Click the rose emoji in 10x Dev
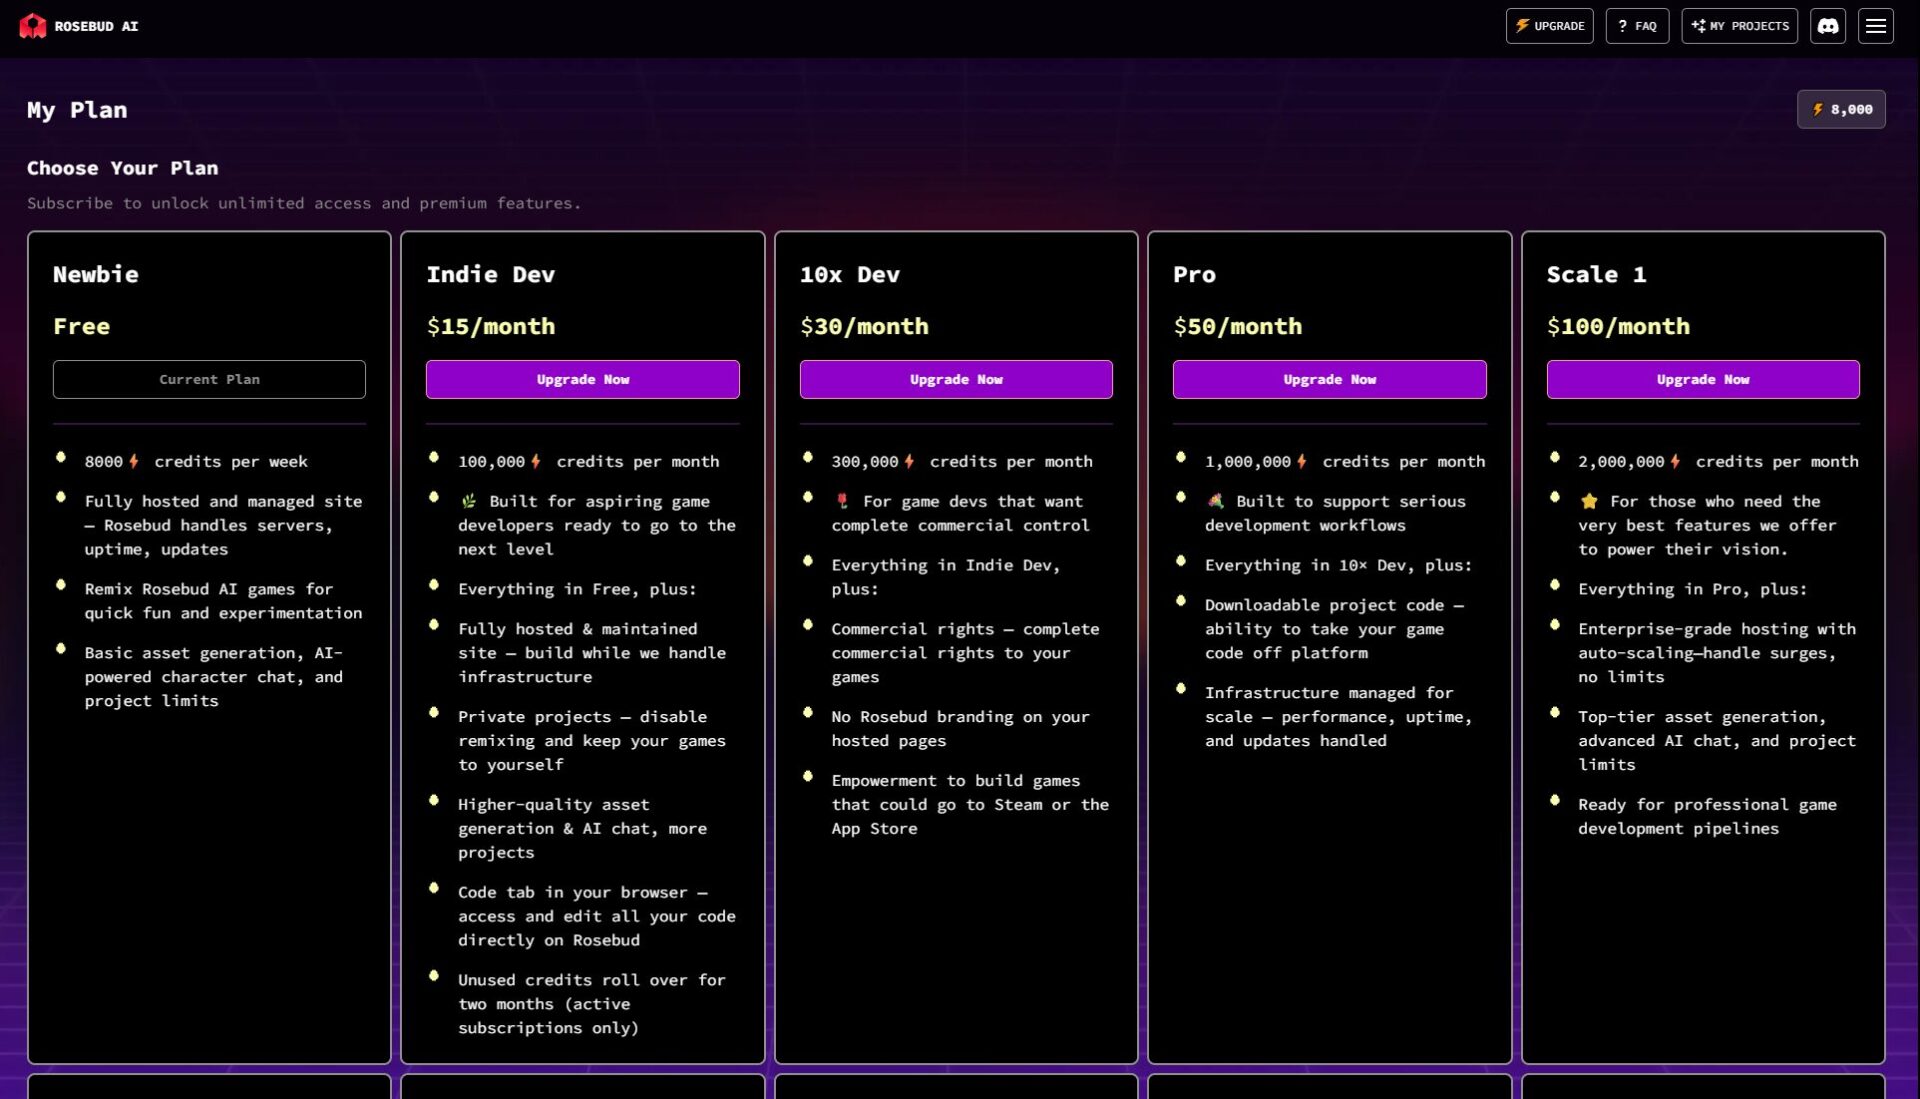 coord(842,502)
